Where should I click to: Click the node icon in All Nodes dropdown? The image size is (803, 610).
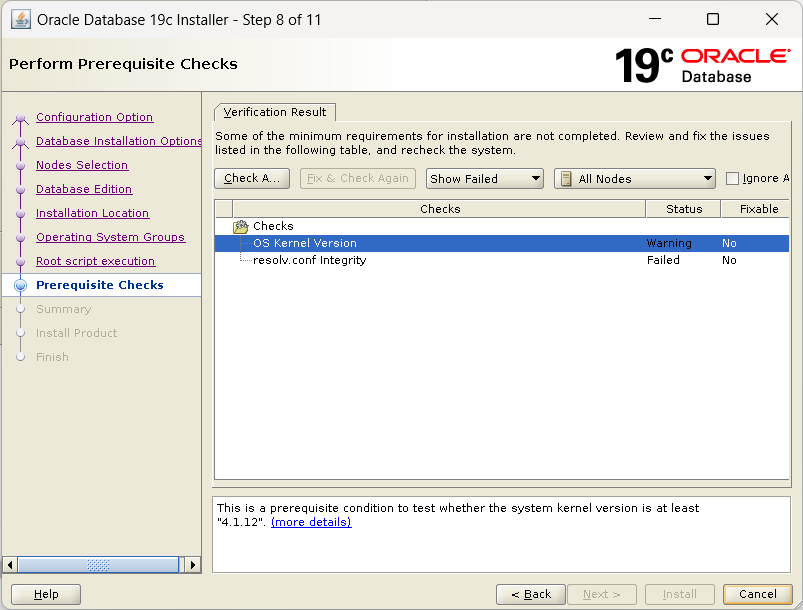click(x=566, y=179)
